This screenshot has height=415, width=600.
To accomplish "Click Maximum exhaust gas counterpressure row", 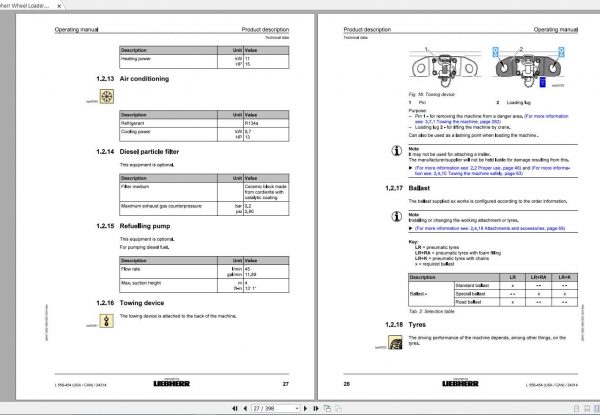I will pyautogui.click(x=204, y=208).
